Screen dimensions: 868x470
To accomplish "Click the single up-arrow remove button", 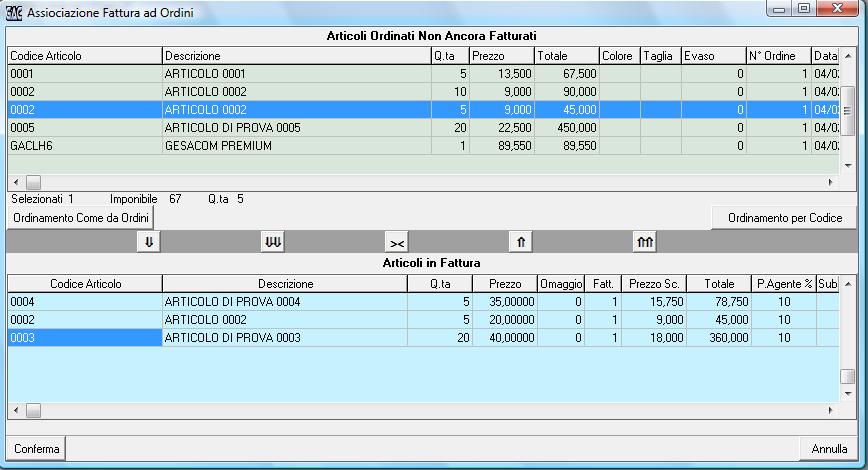I will coord(521,242).
